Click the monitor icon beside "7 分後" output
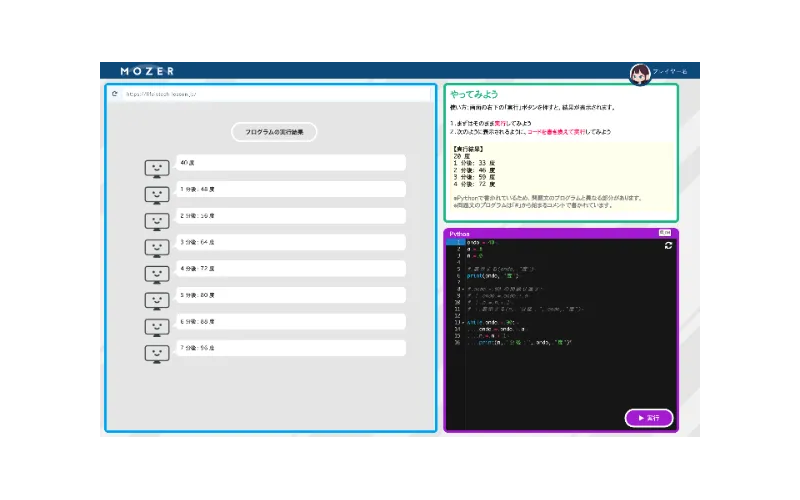Viewport: 800px width, 500px height. pyautogui.click(x=155, y=353)
